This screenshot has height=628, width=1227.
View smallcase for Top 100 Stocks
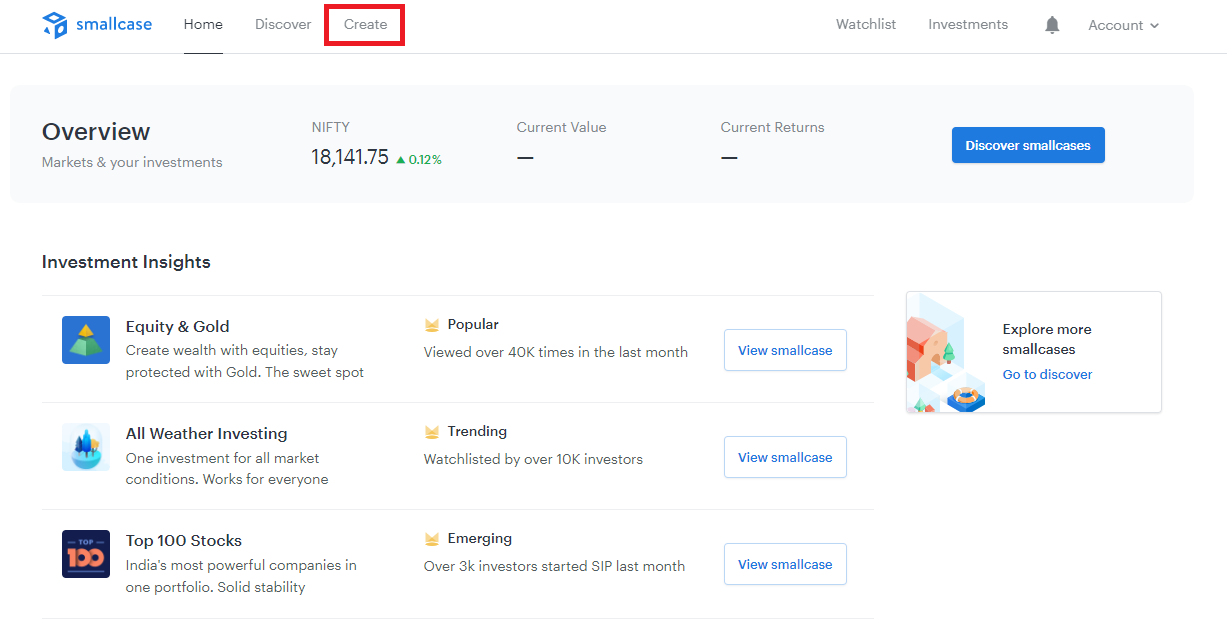(x=785, y=564)
